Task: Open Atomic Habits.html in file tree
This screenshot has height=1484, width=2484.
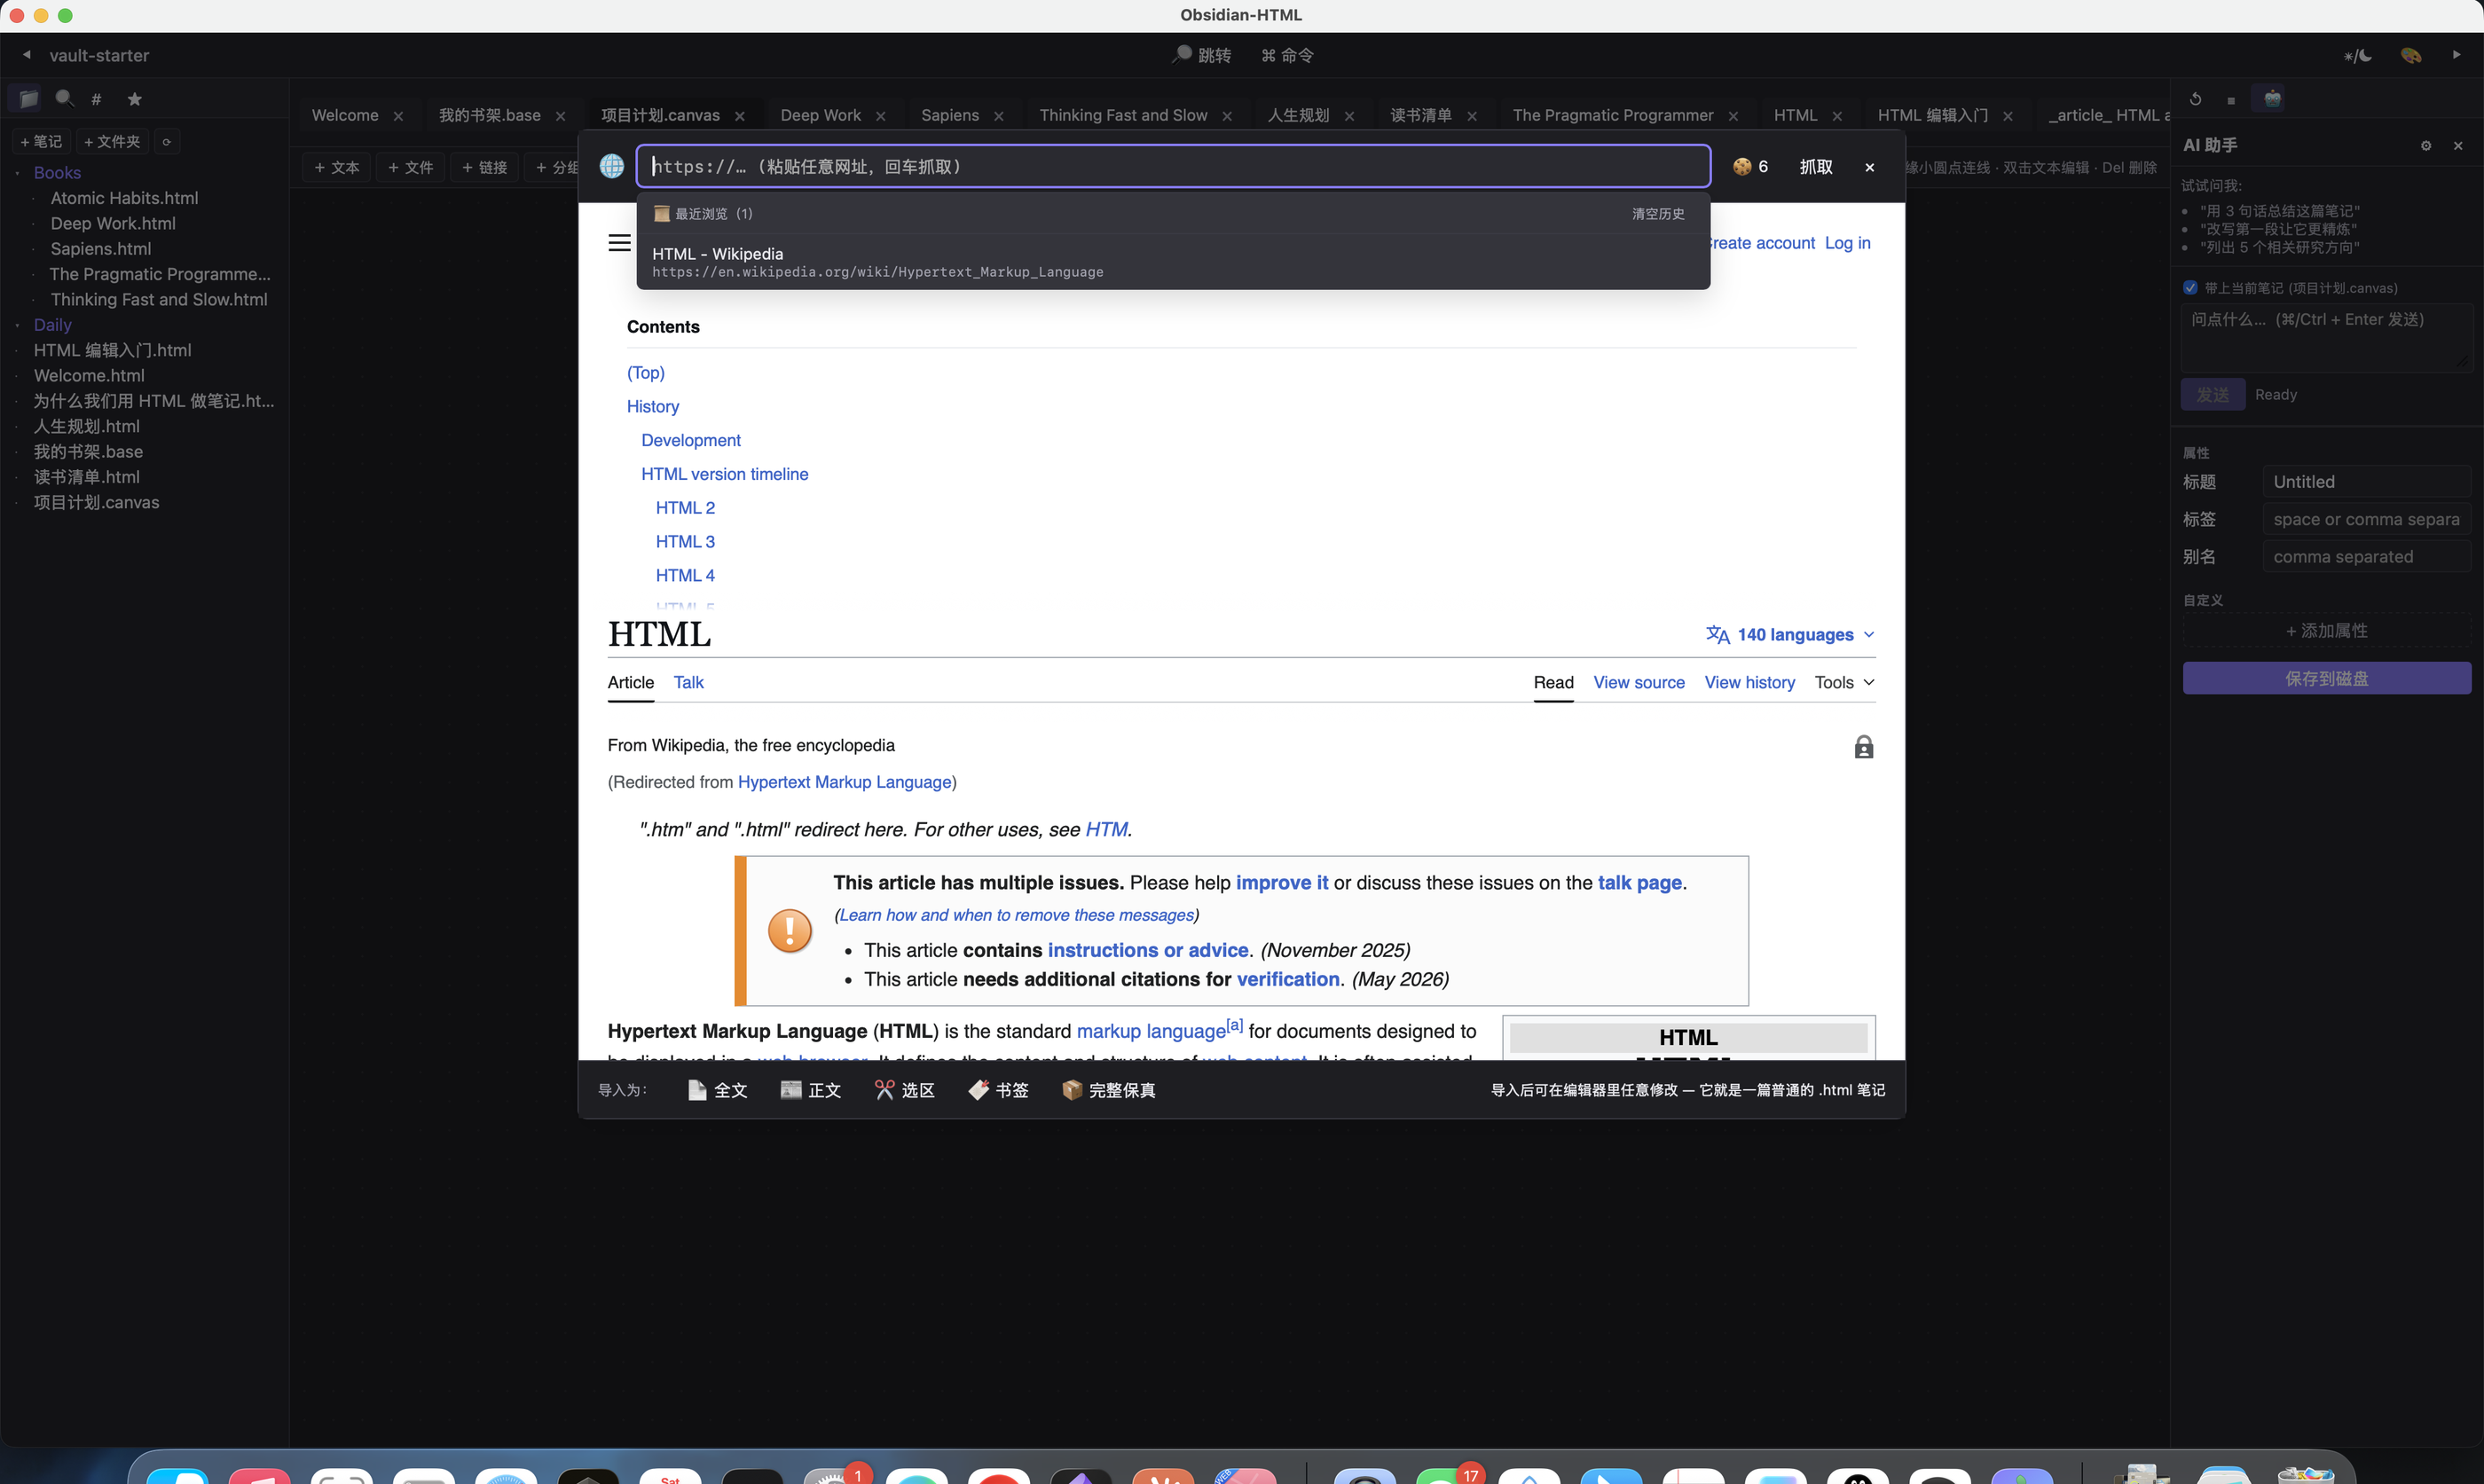Action: coord(124,198)
